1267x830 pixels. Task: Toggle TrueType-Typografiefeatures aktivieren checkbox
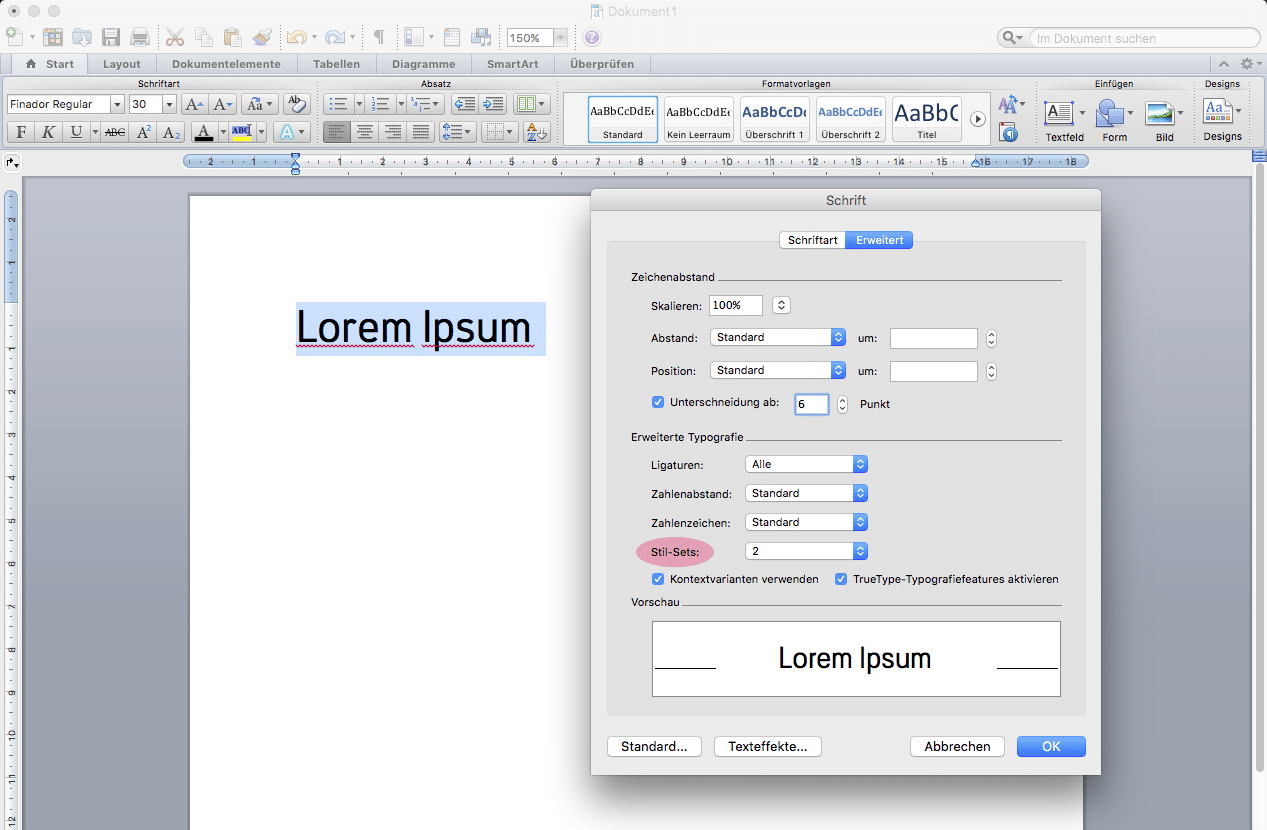841,579
